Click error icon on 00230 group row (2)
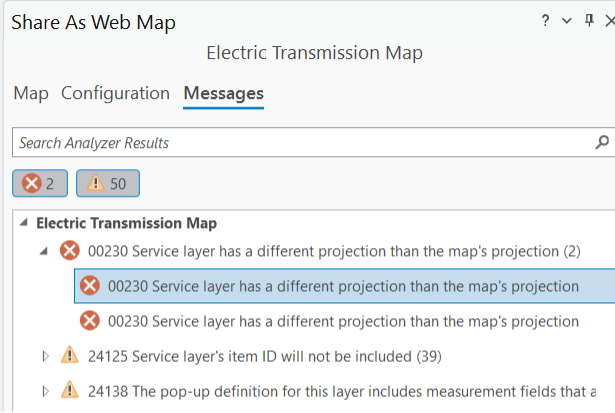 click(69, 251)
